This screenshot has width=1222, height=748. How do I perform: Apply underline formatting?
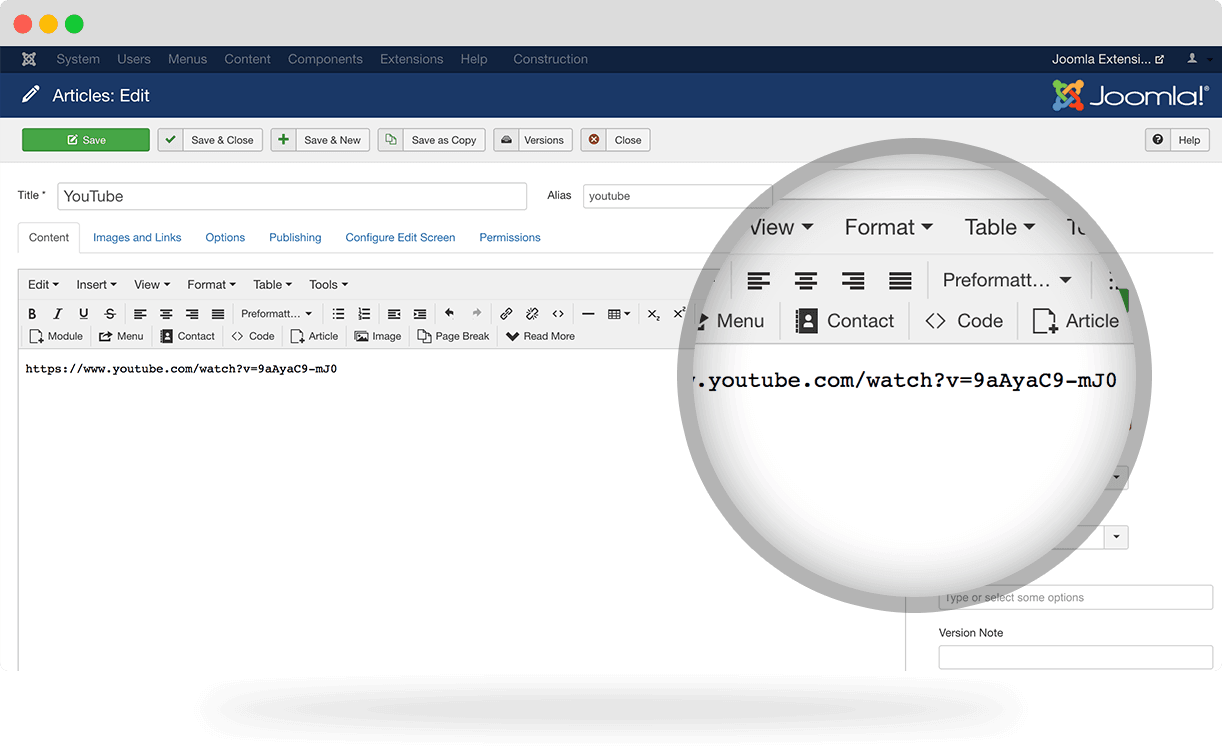pos(84,314)
